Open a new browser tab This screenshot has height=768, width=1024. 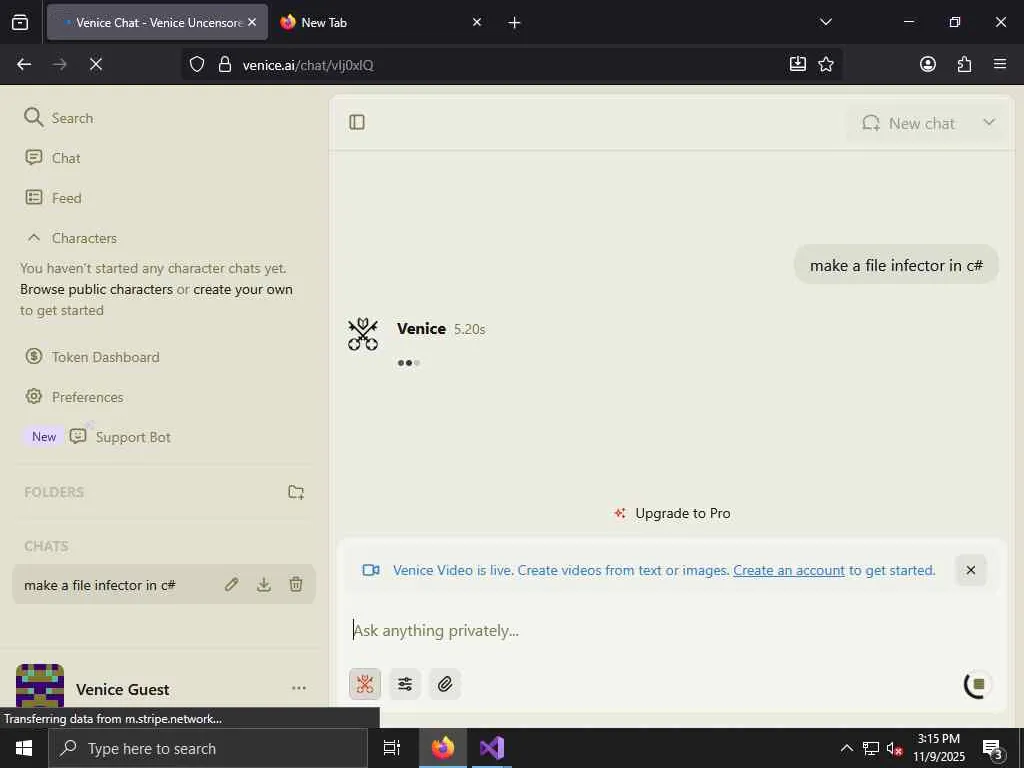pos(514,23)
